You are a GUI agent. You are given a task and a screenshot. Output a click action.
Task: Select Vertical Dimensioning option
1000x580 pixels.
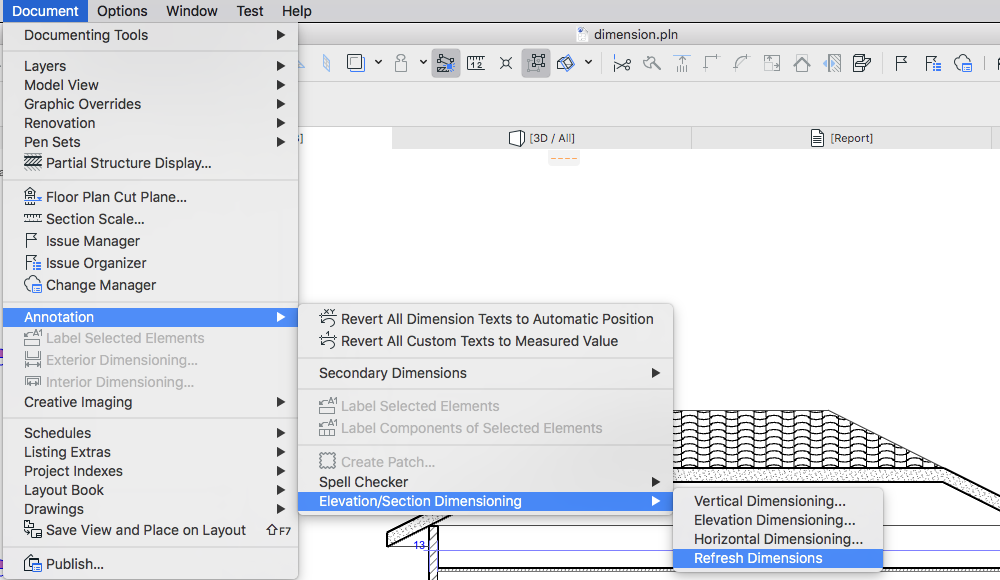(770, 501)
